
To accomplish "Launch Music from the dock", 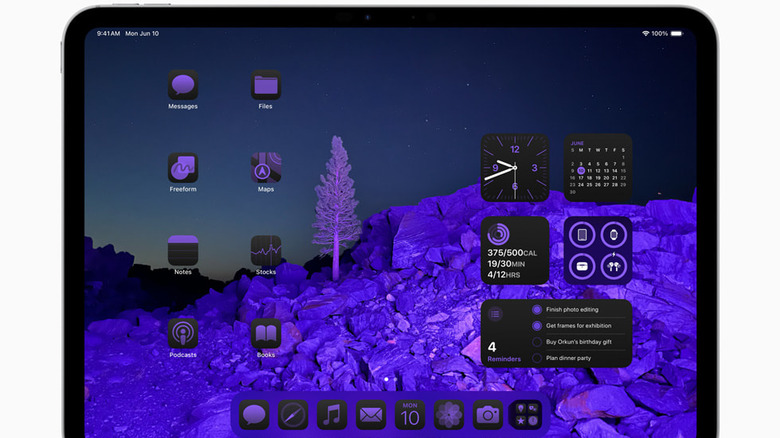I will [x=332, y=414].
